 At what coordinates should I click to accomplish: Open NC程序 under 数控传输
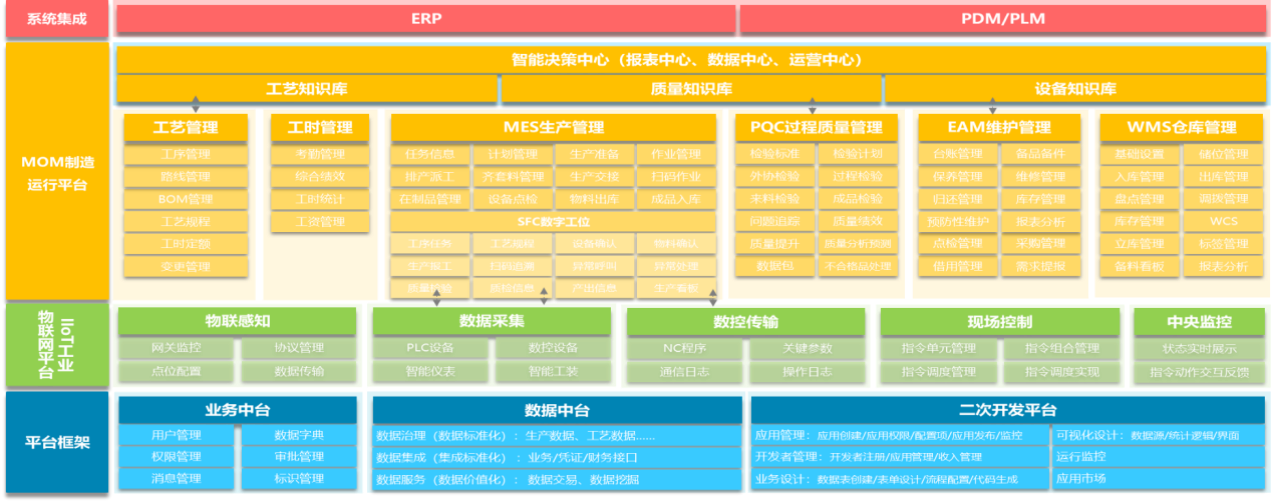pyautogui.click(x=685, y=348)
